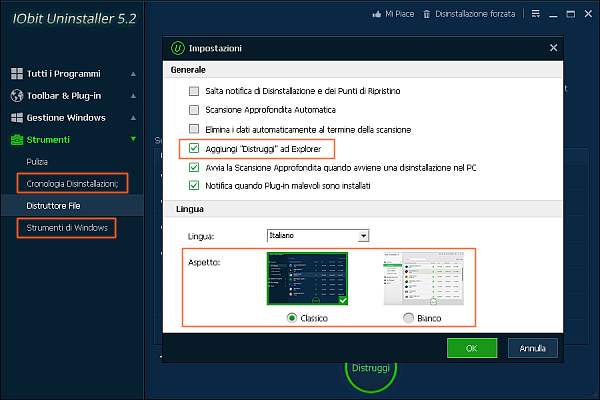600x400 pixels.
Task: Click the Gestione Windows logo icon
Action: [17, 118]
